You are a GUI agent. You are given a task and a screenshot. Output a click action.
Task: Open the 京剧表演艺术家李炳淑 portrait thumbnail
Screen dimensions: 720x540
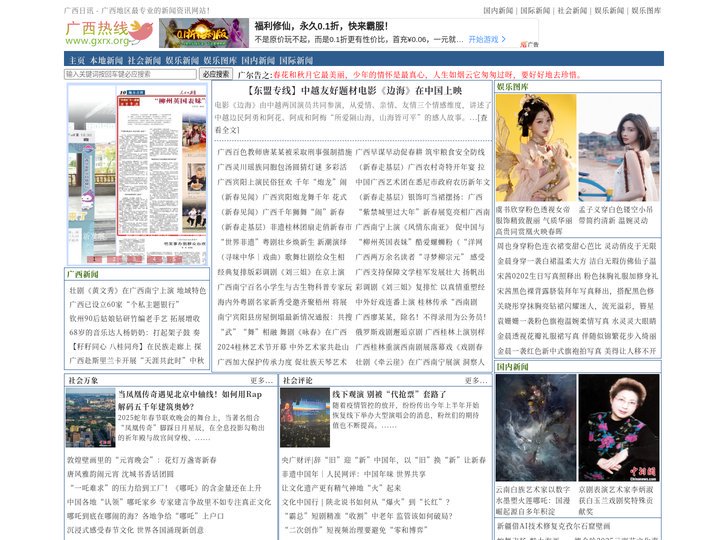(619, 428)
